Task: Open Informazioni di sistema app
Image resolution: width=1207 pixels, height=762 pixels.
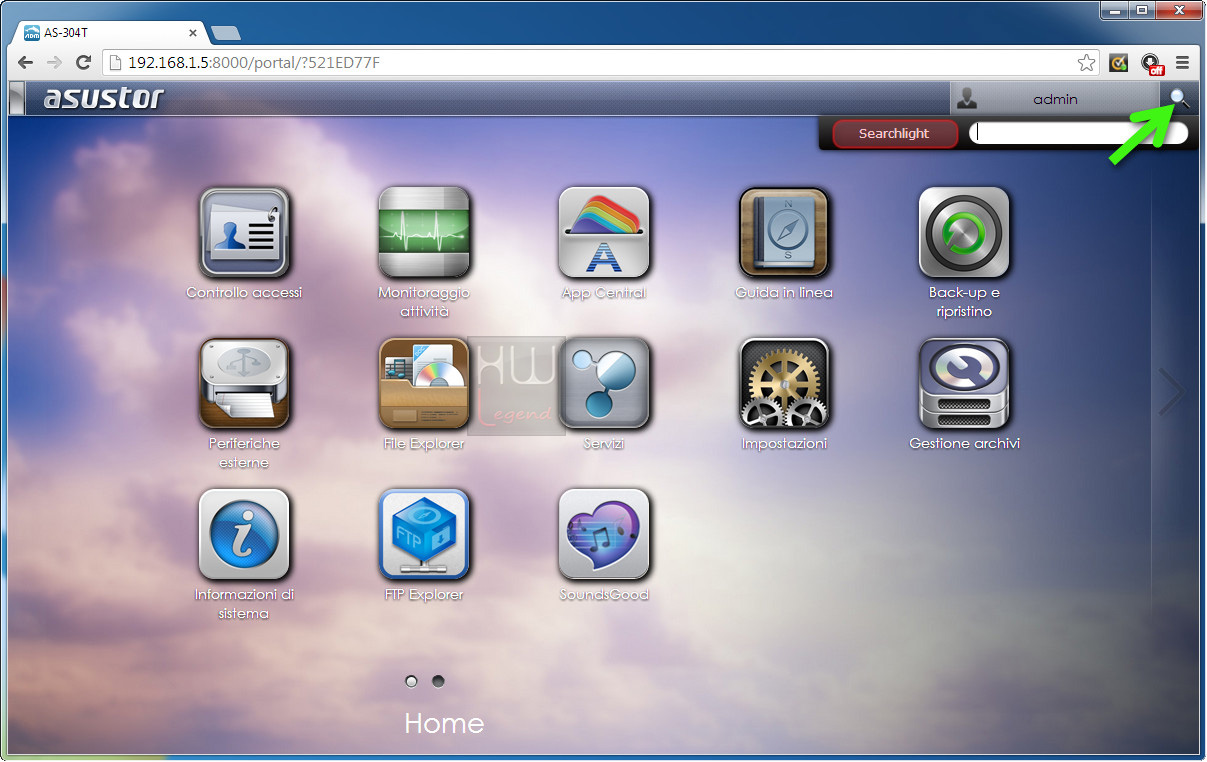Action: tap(244, 534)
